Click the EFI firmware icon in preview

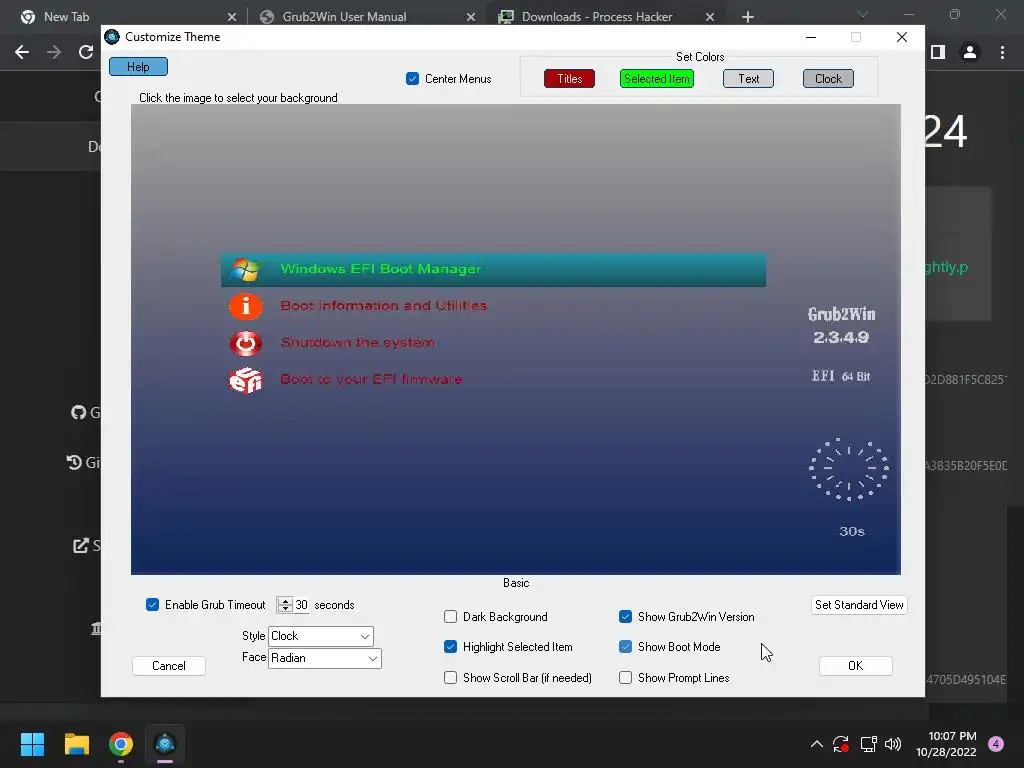tap(246, 380)
